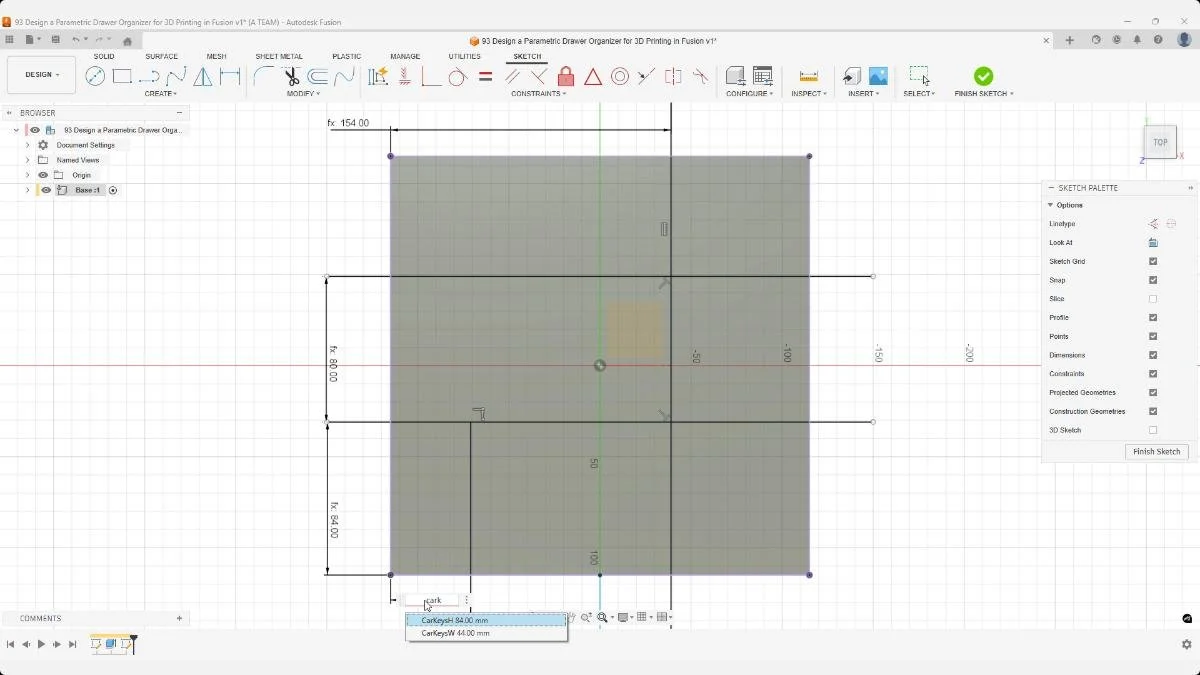Viewport: 1200px width, 675px height.
Task: Enable the Slice checkbox
Action: tap(1153, 298)
